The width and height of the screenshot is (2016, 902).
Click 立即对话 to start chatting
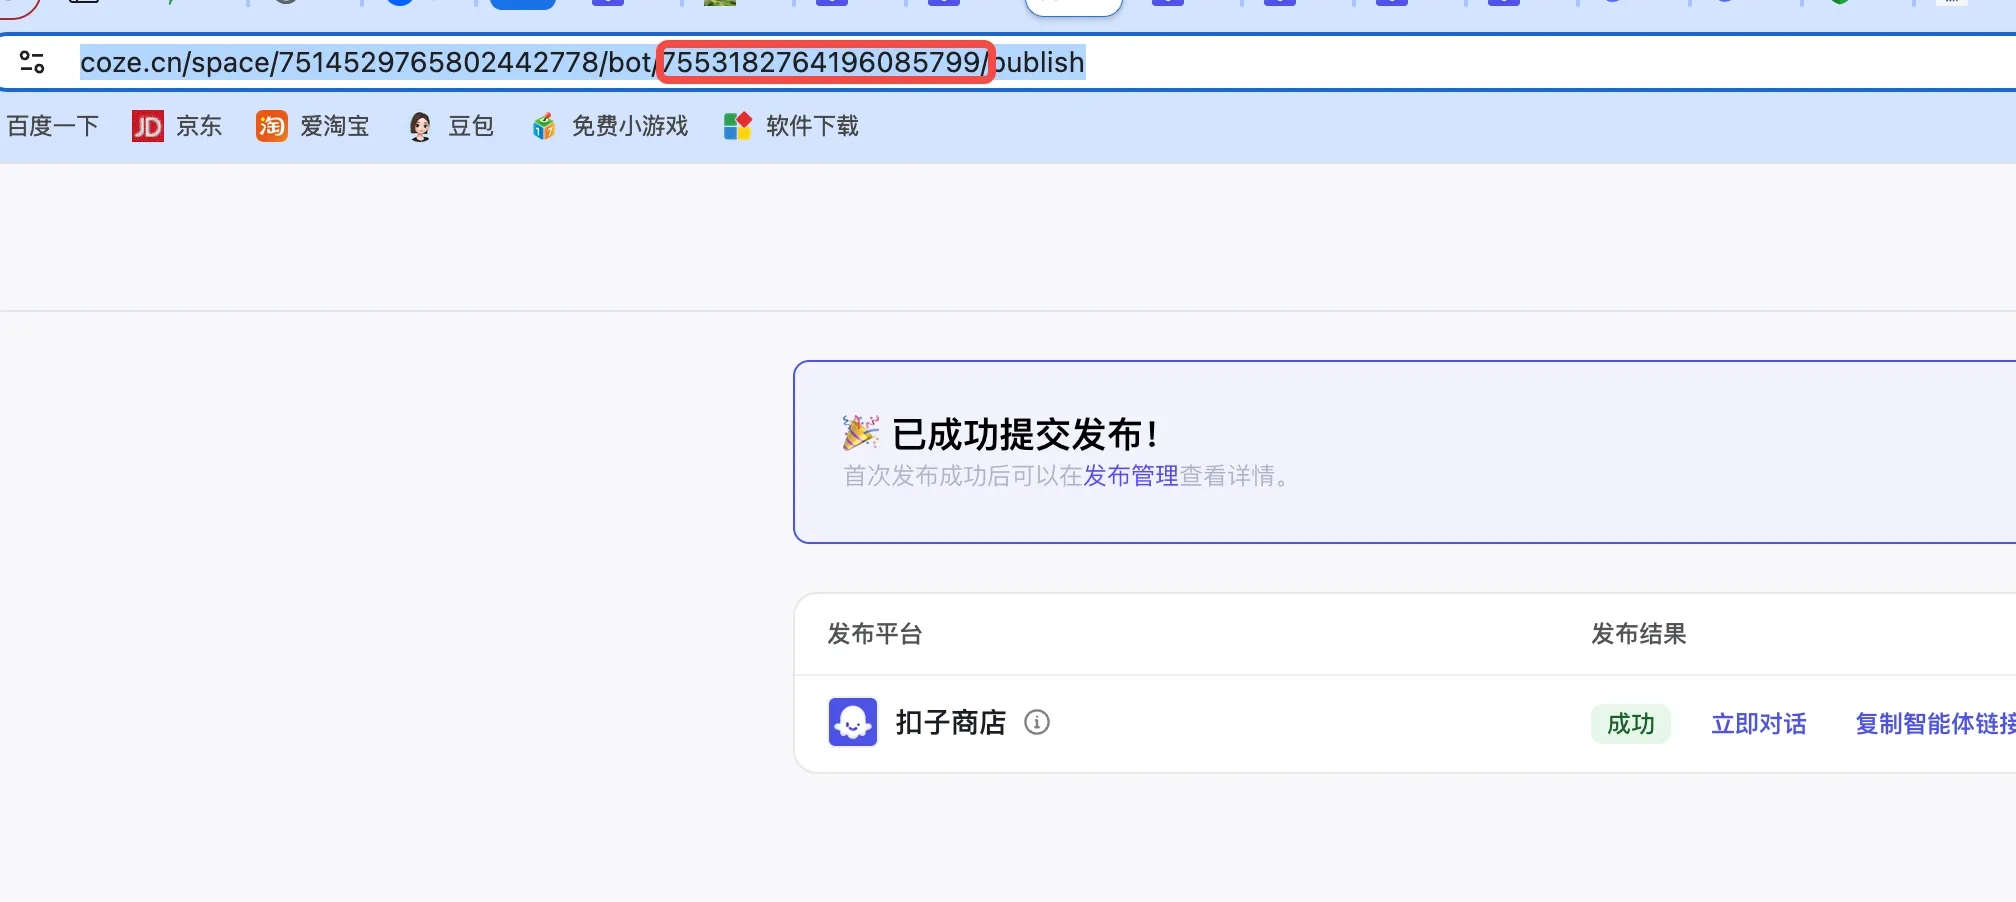1758,724
